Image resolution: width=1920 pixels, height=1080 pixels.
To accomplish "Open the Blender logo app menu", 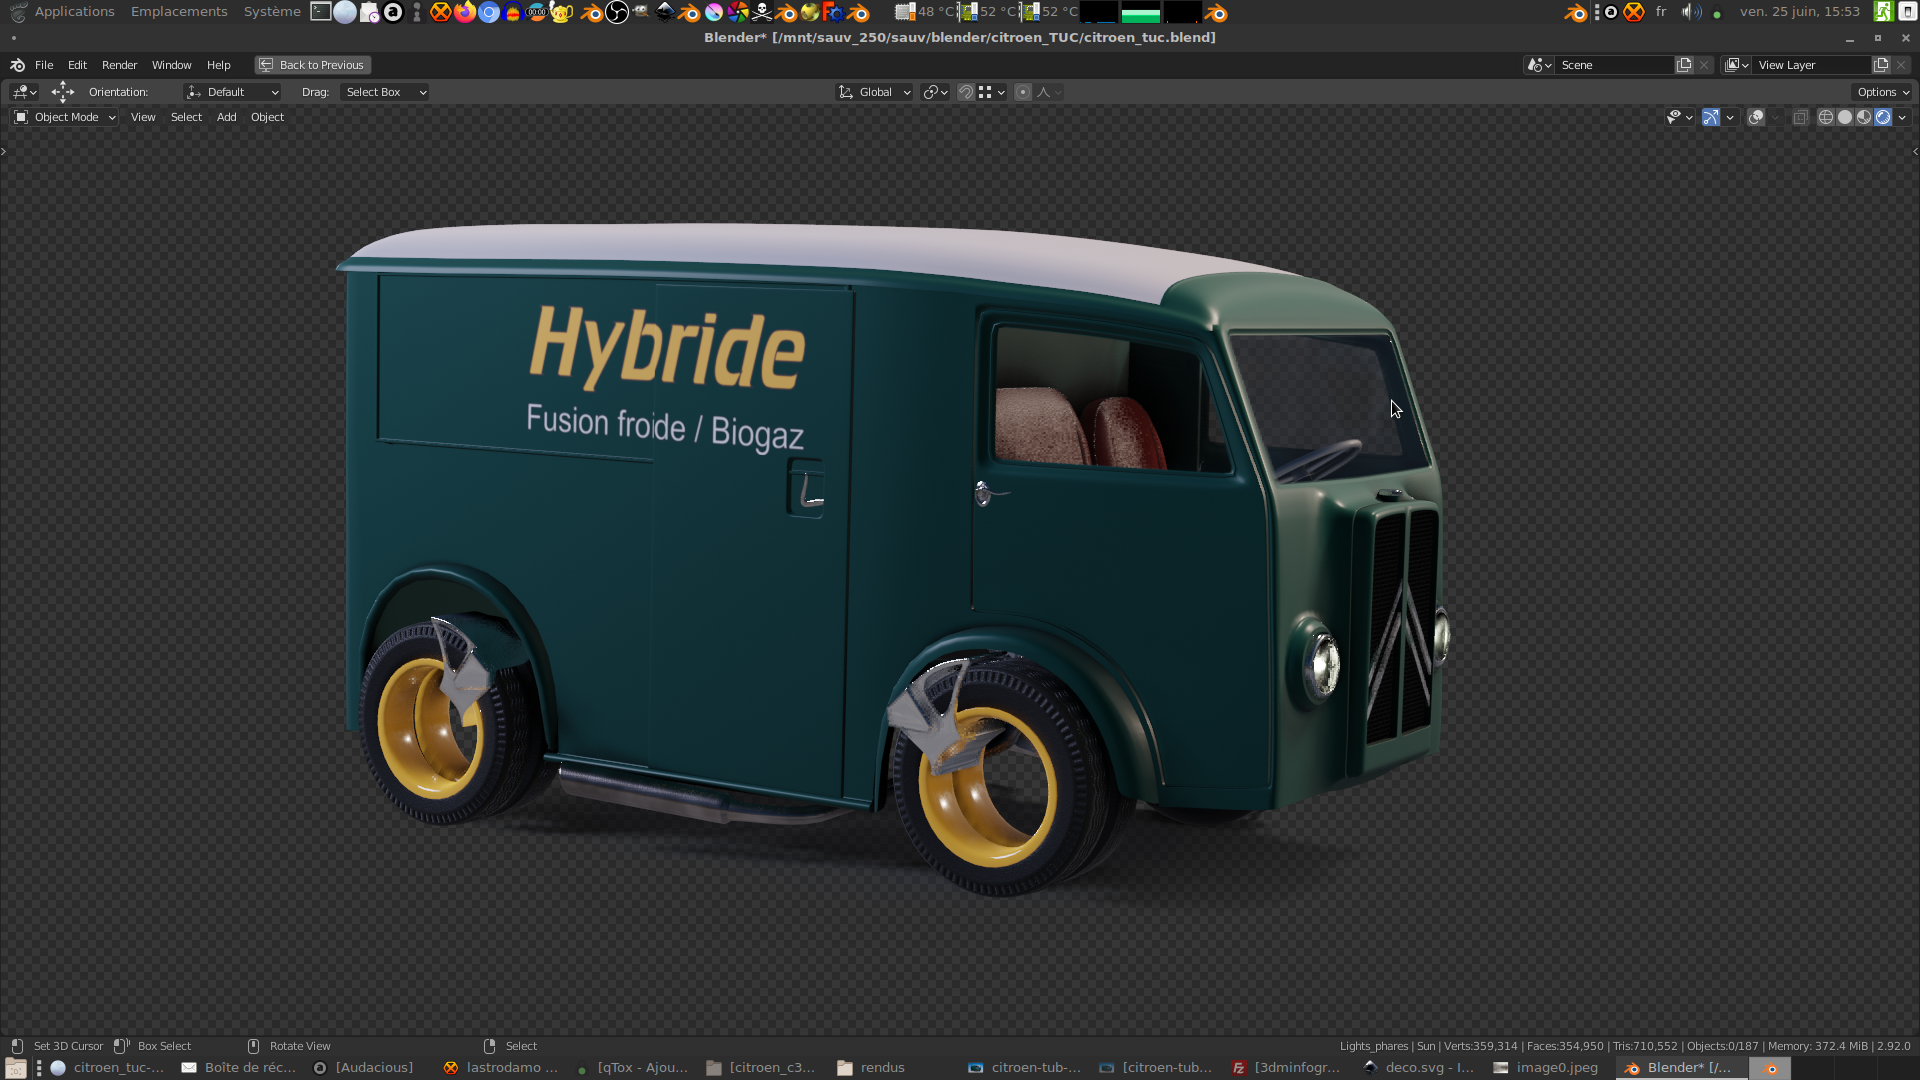I will click(18, 65).
